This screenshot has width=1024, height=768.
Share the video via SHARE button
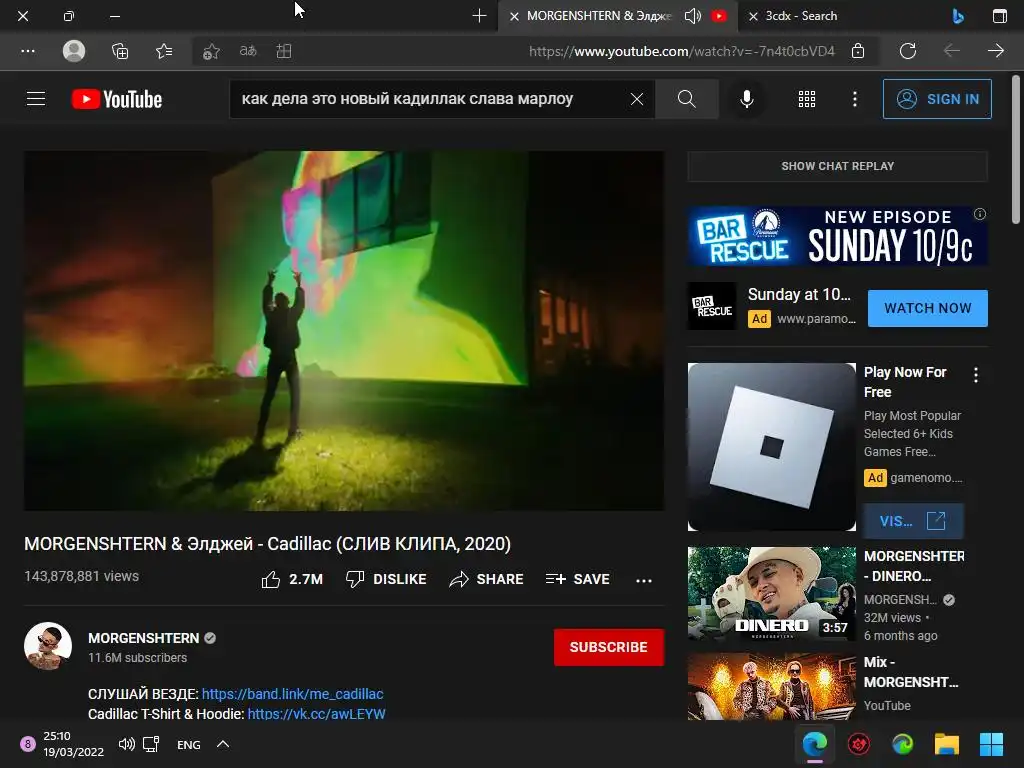pyautogui.click(x=487, y=579)
